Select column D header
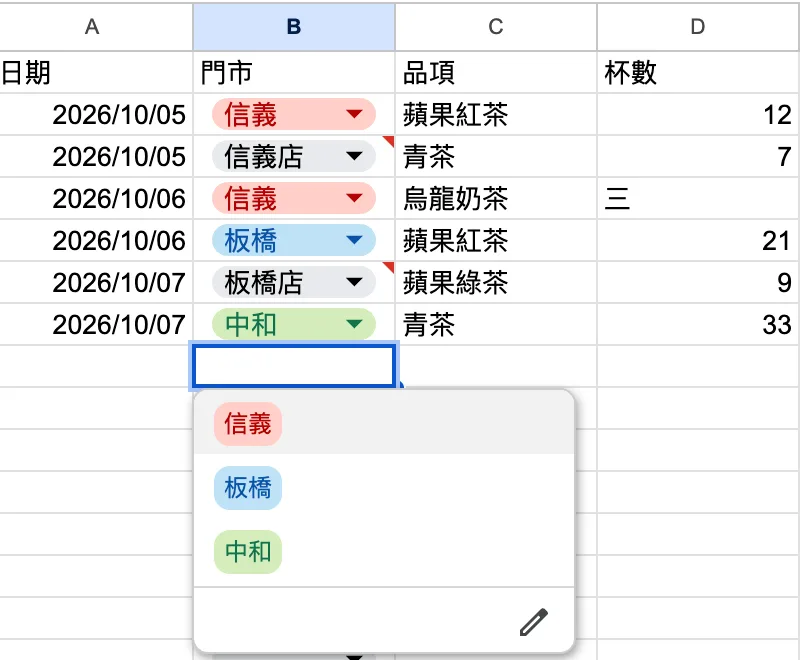The height and width of the screenshot is (660, 800). (x=698, y=27)
